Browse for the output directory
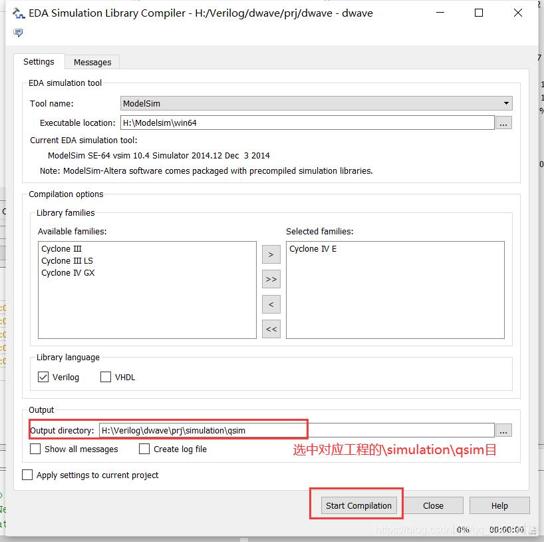 pyautogui.click(x=503, y=431)
